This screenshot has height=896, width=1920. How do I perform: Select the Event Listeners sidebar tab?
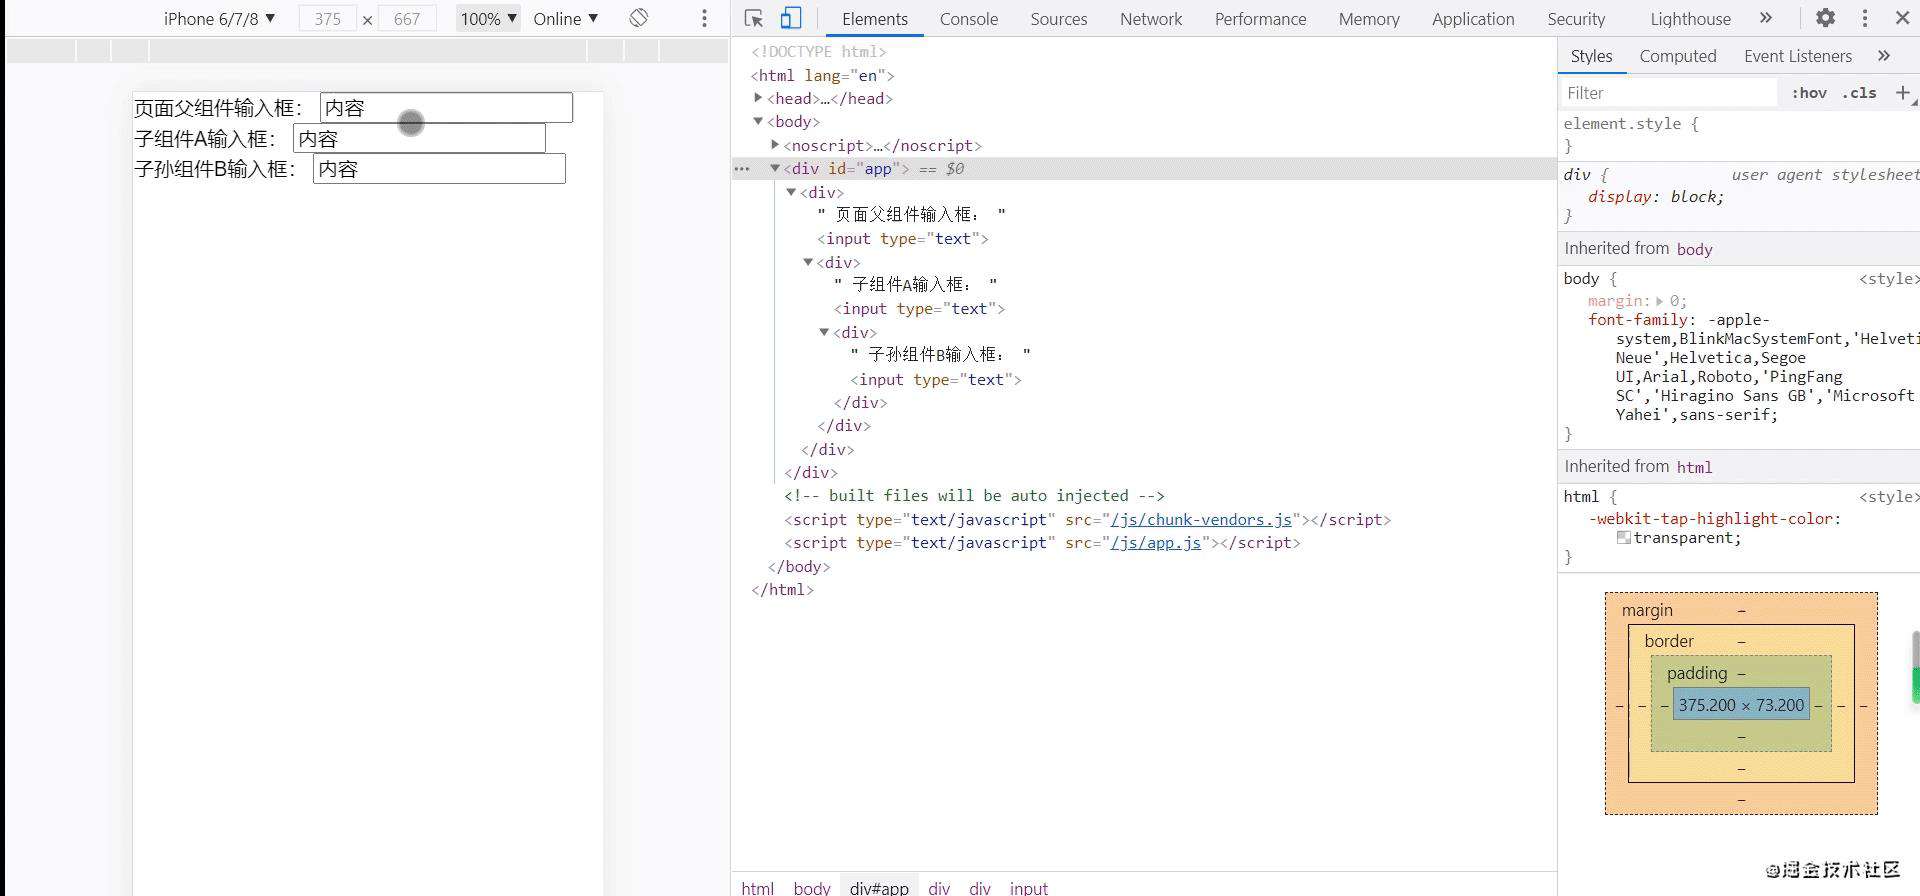click(x=1797, y=56)
